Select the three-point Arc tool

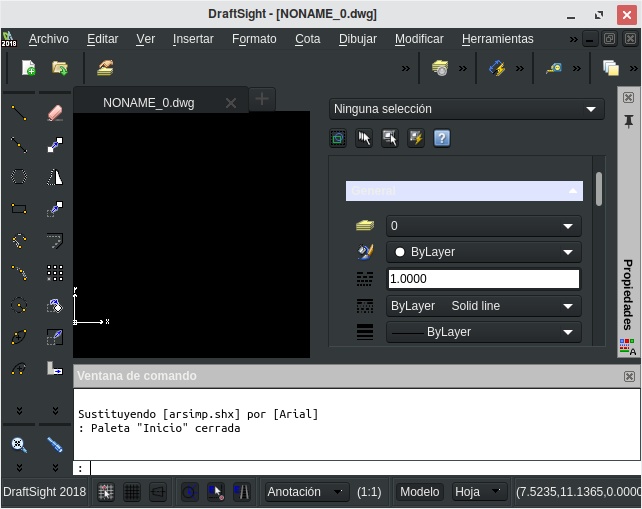19,241
